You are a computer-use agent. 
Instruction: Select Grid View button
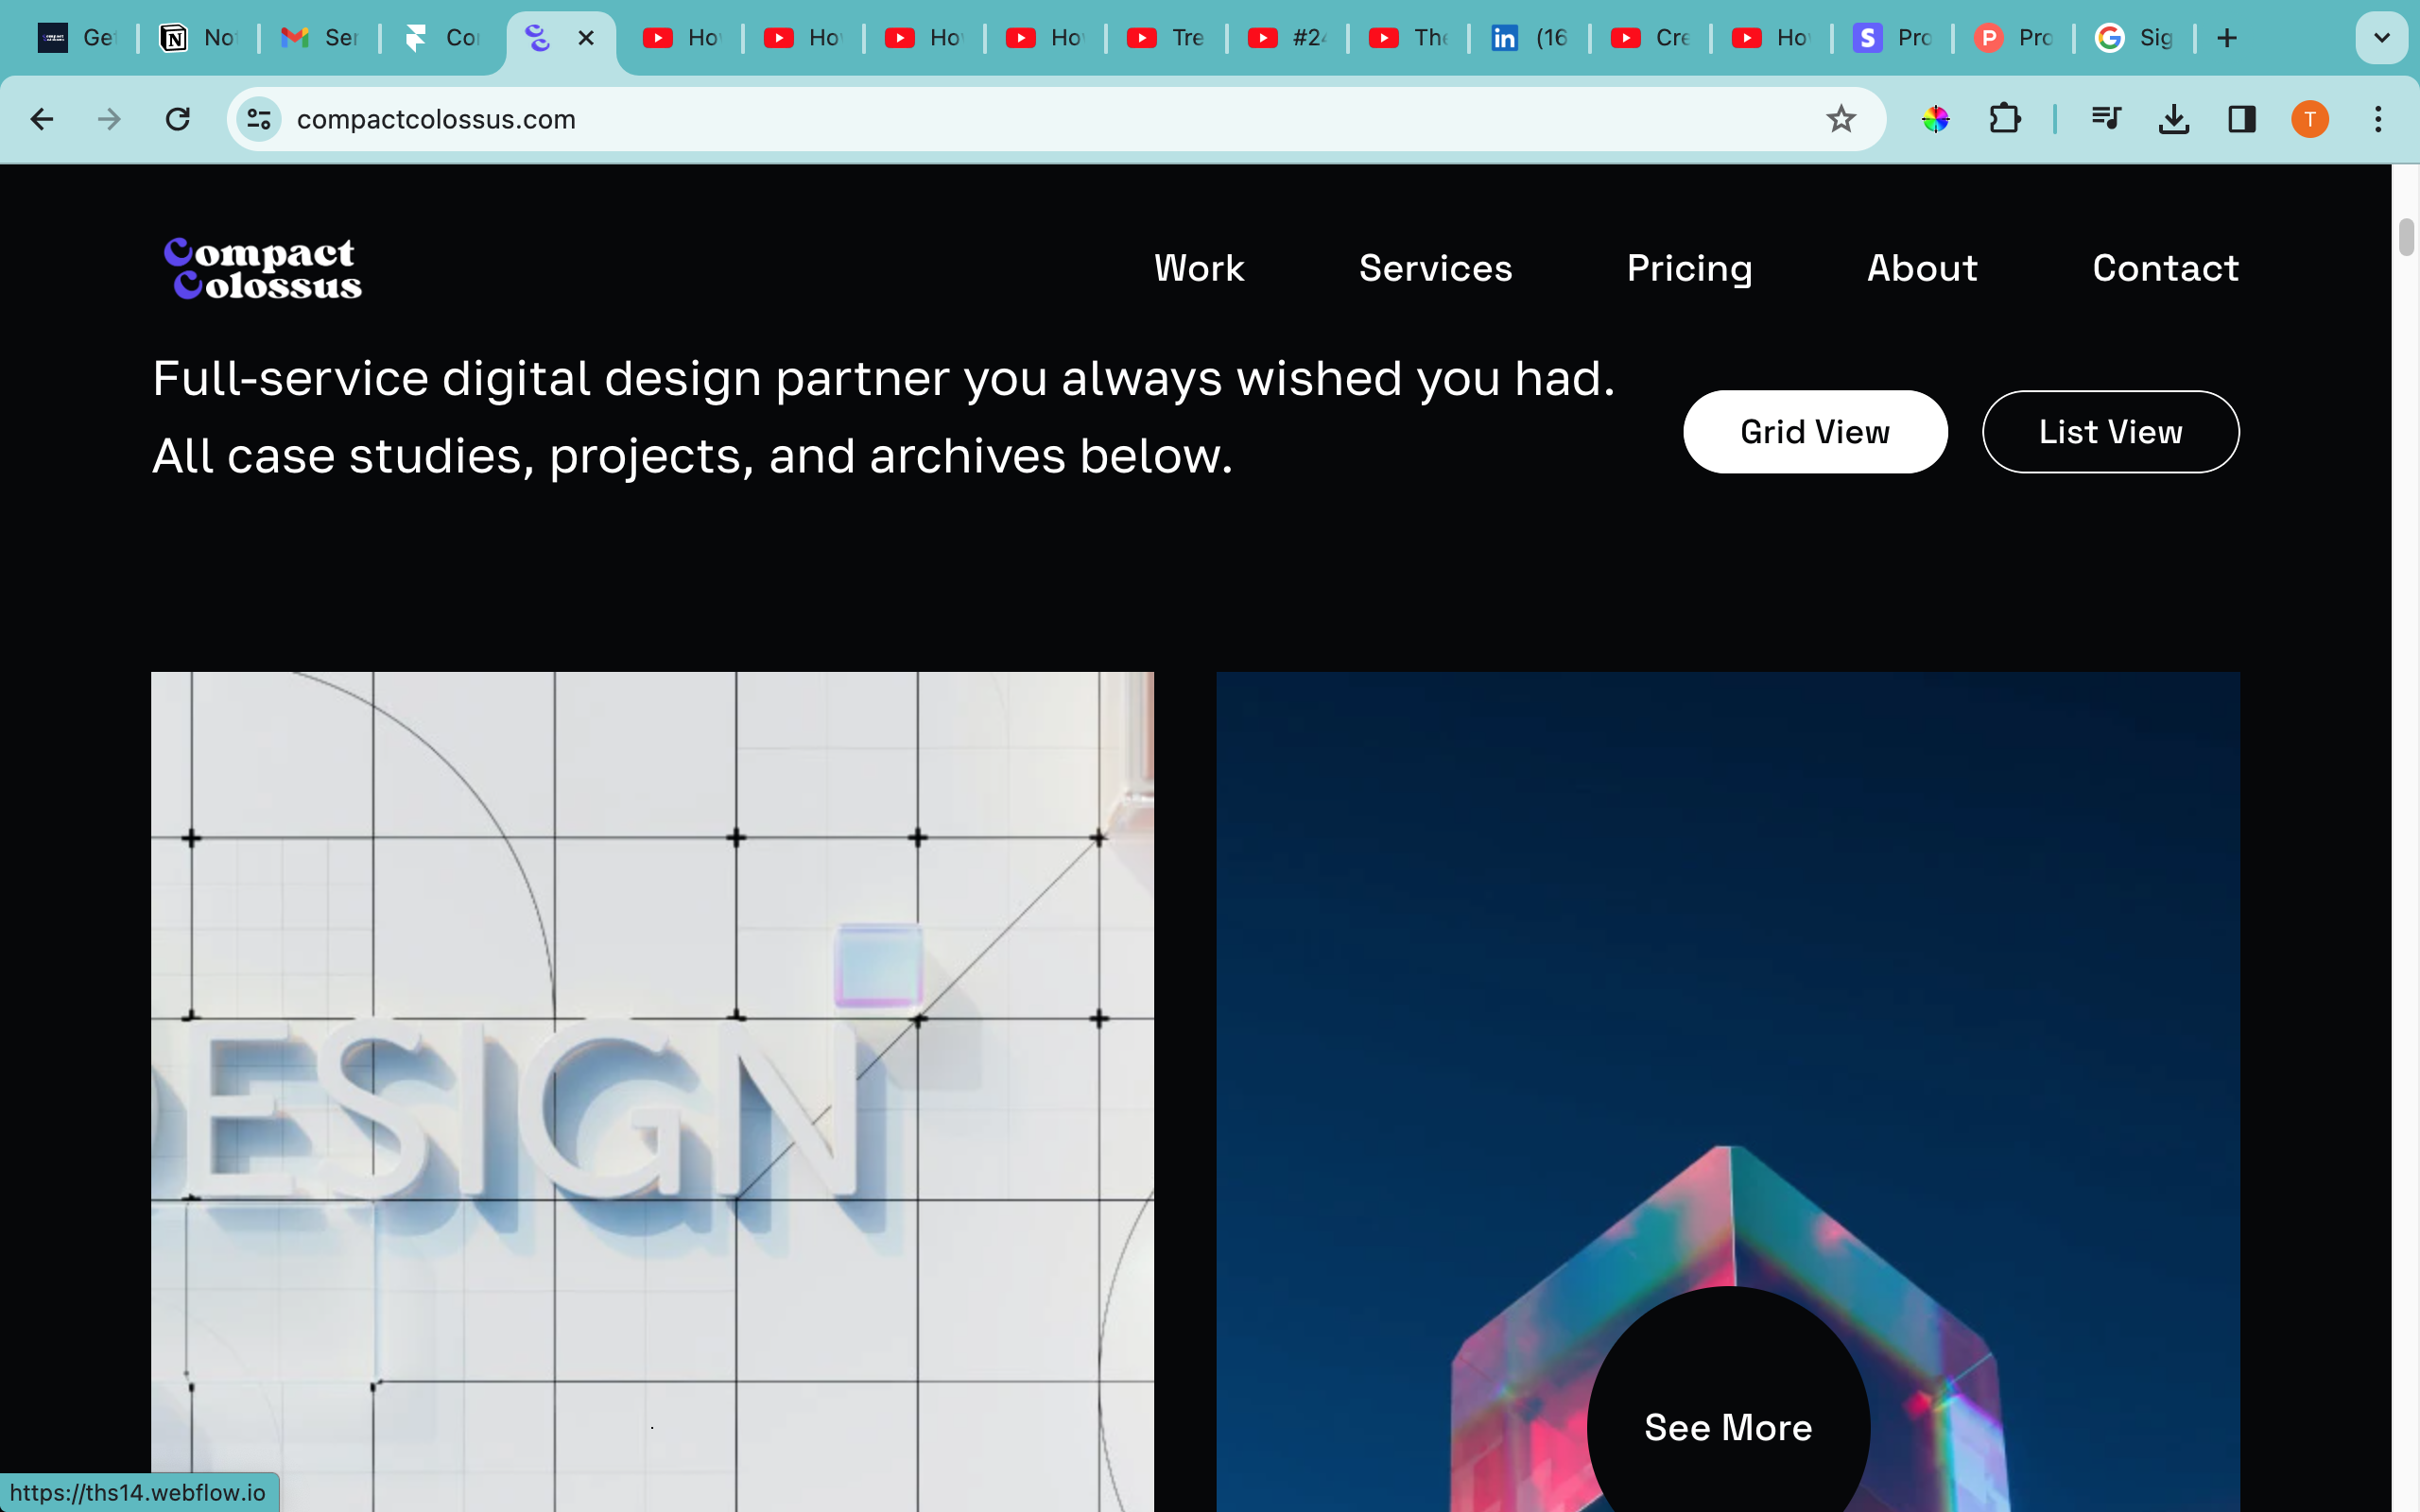click(1815, 432)
